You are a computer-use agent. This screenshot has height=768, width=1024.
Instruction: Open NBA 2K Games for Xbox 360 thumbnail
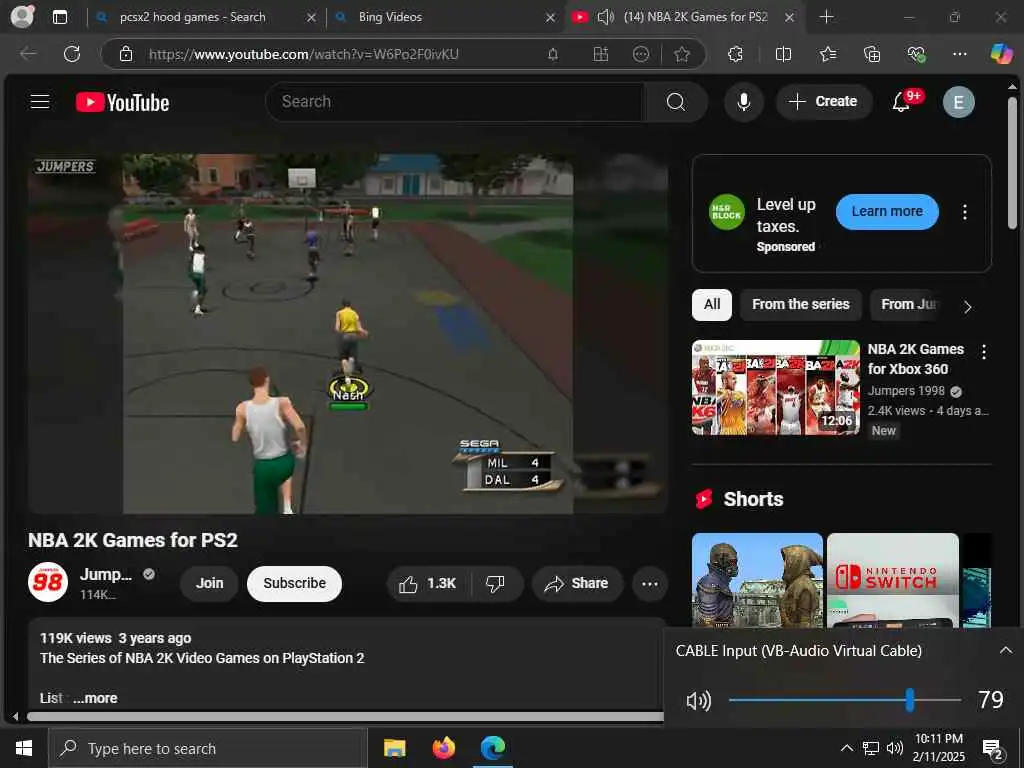[776, 387]
